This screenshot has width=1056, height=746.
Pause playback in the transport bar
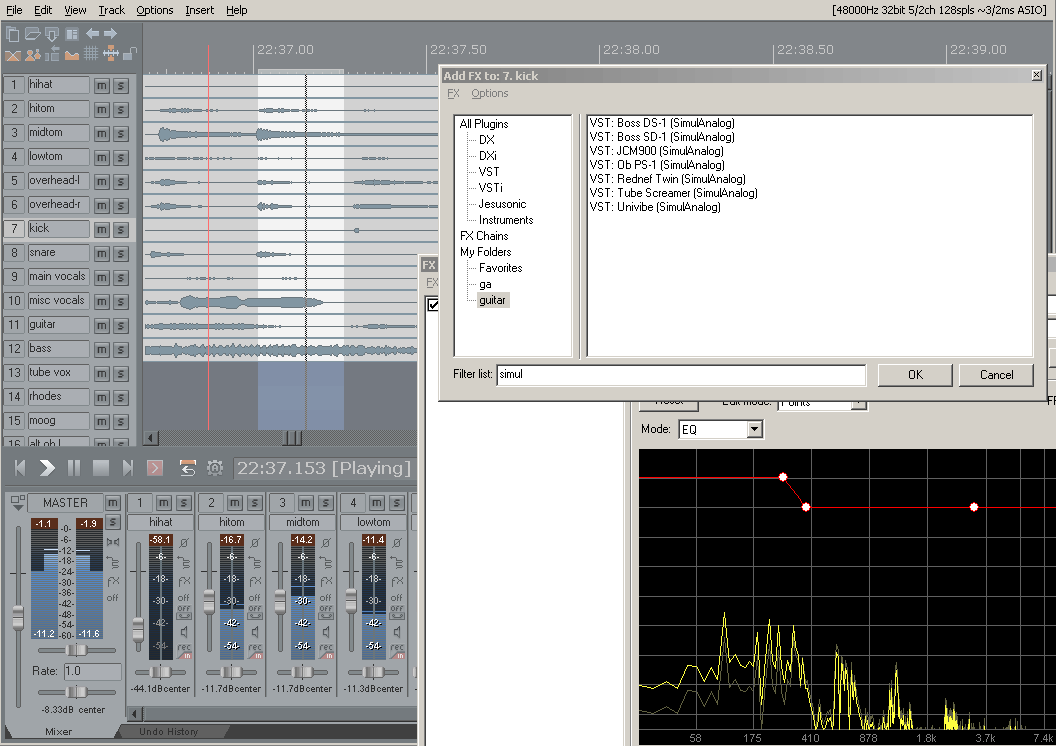pyautogui.click(x=74, y=468)
